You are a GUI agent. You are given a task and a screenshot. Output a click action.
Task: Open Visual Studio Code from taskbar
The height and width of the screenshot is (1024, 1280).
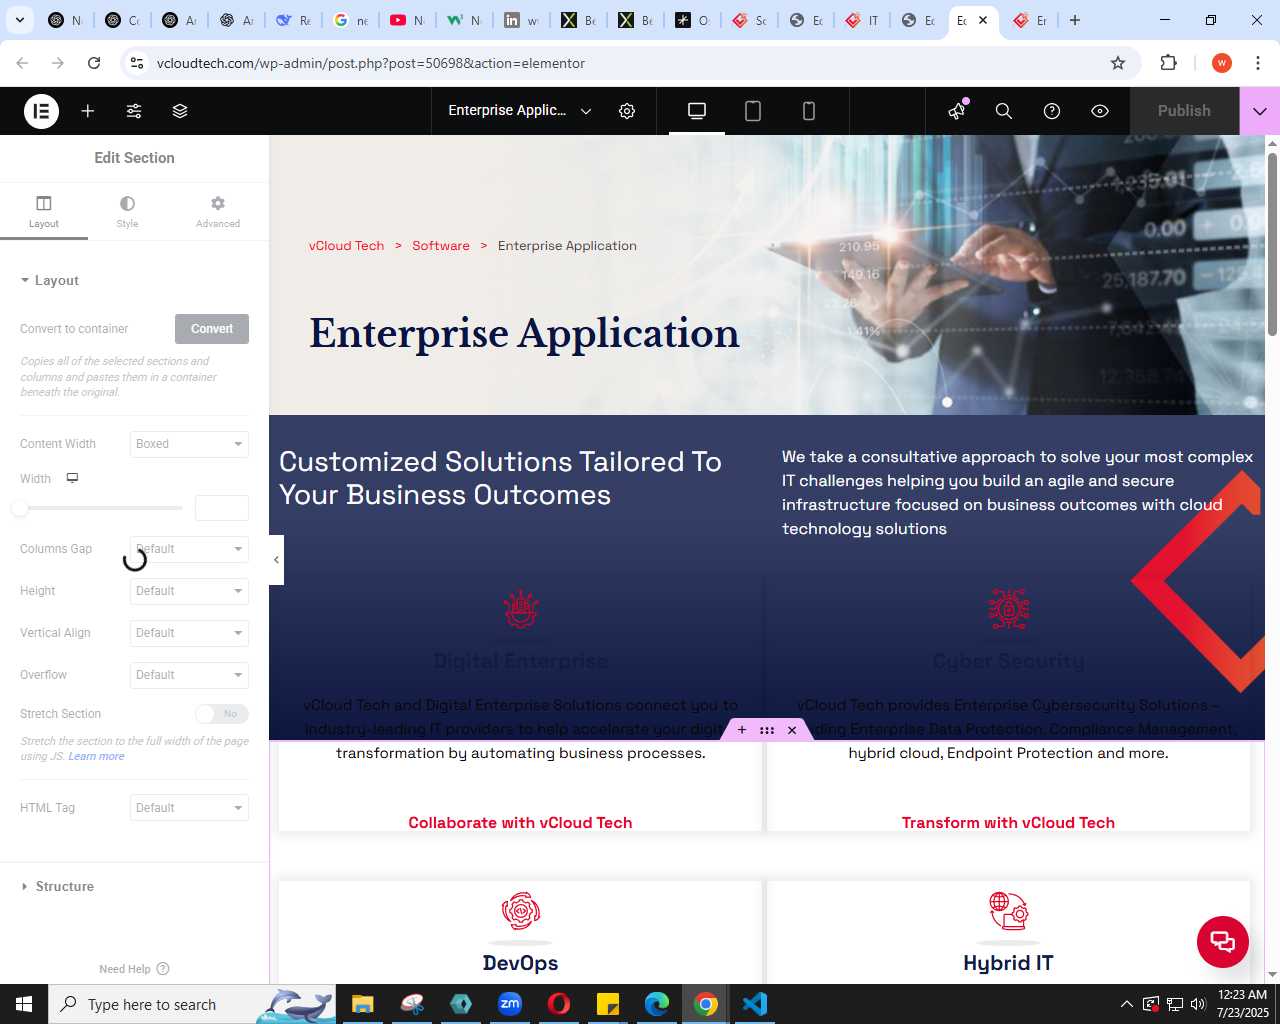[x=755, y=1004]
